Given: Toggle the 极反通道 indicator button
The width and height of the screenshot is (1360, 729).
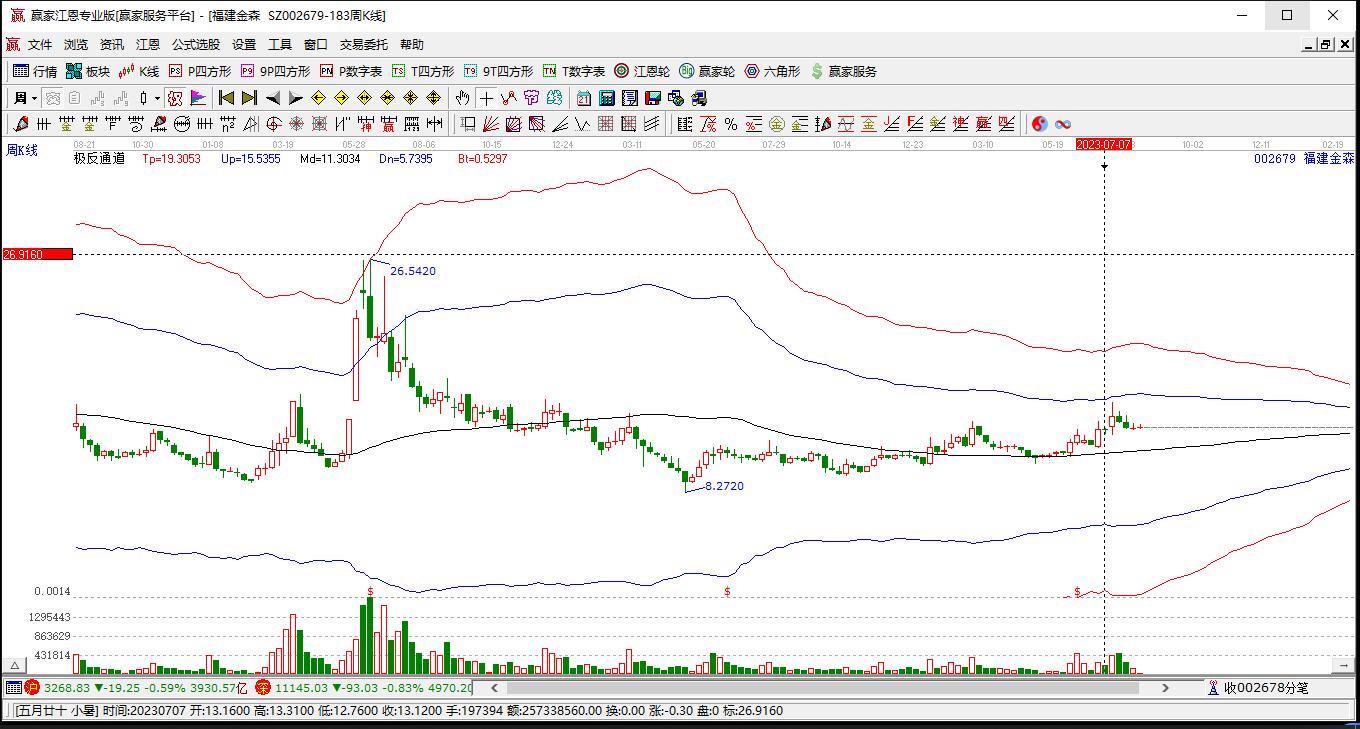Looking at the screenshot, I should pyautogui.click(x=99, y=158).
